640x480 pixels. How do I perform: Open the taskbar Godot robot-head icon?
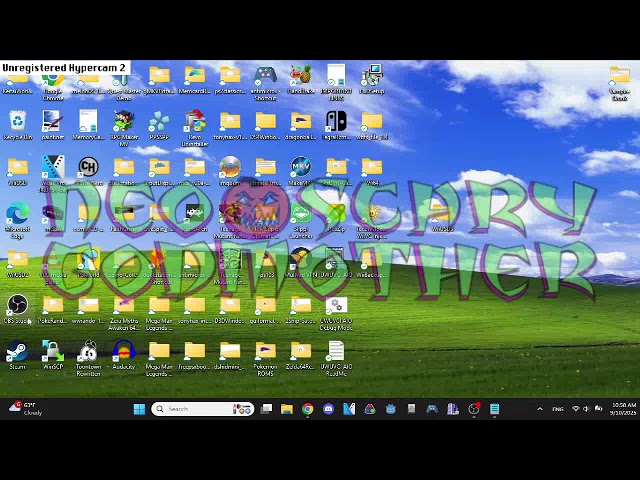click(x=391, y=409)
